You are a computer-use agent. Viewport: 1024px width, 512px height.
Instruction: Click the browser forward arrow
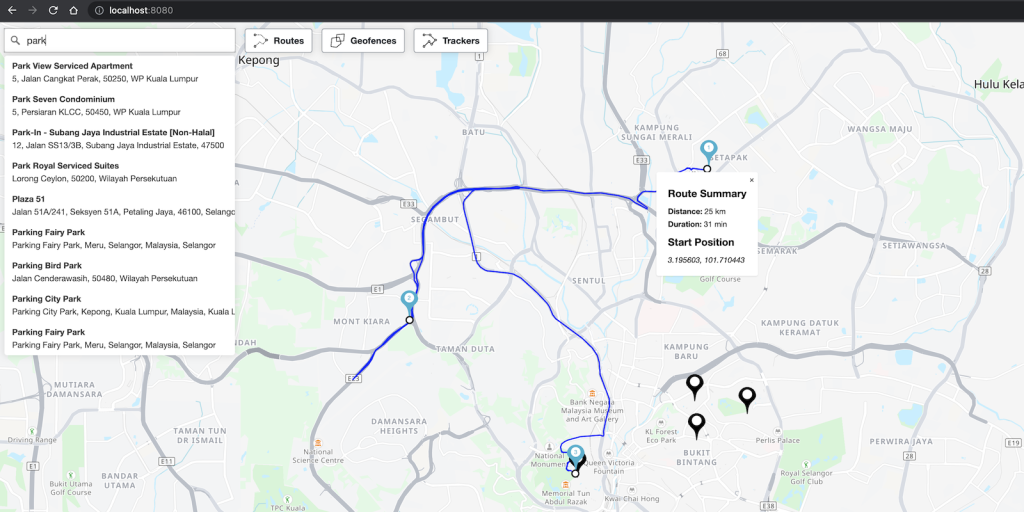33,10
